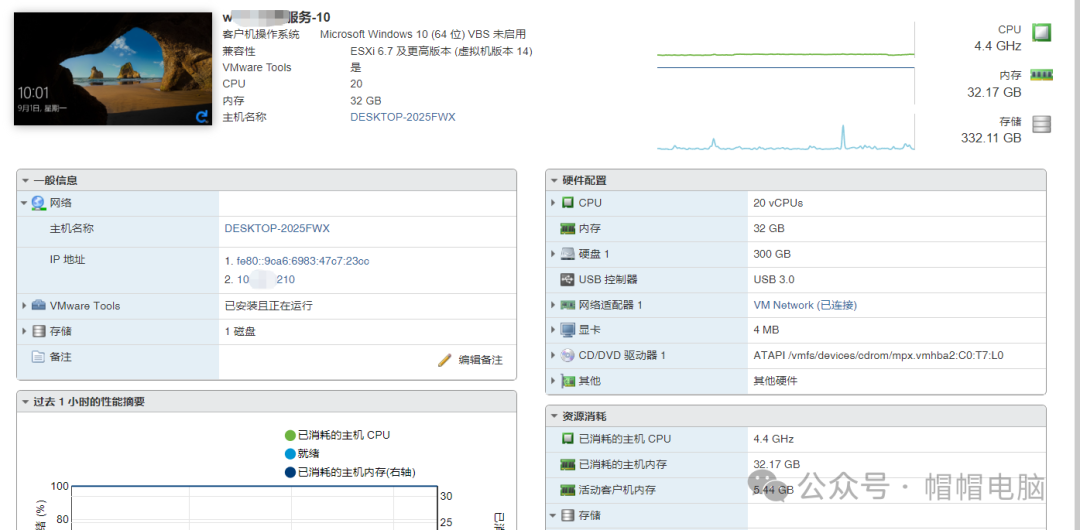Click the IPv6 address fe80::9ca6:6983:47c7:23cc
The width and height of the screenshot is (1080, 530).
click(303, 261)
